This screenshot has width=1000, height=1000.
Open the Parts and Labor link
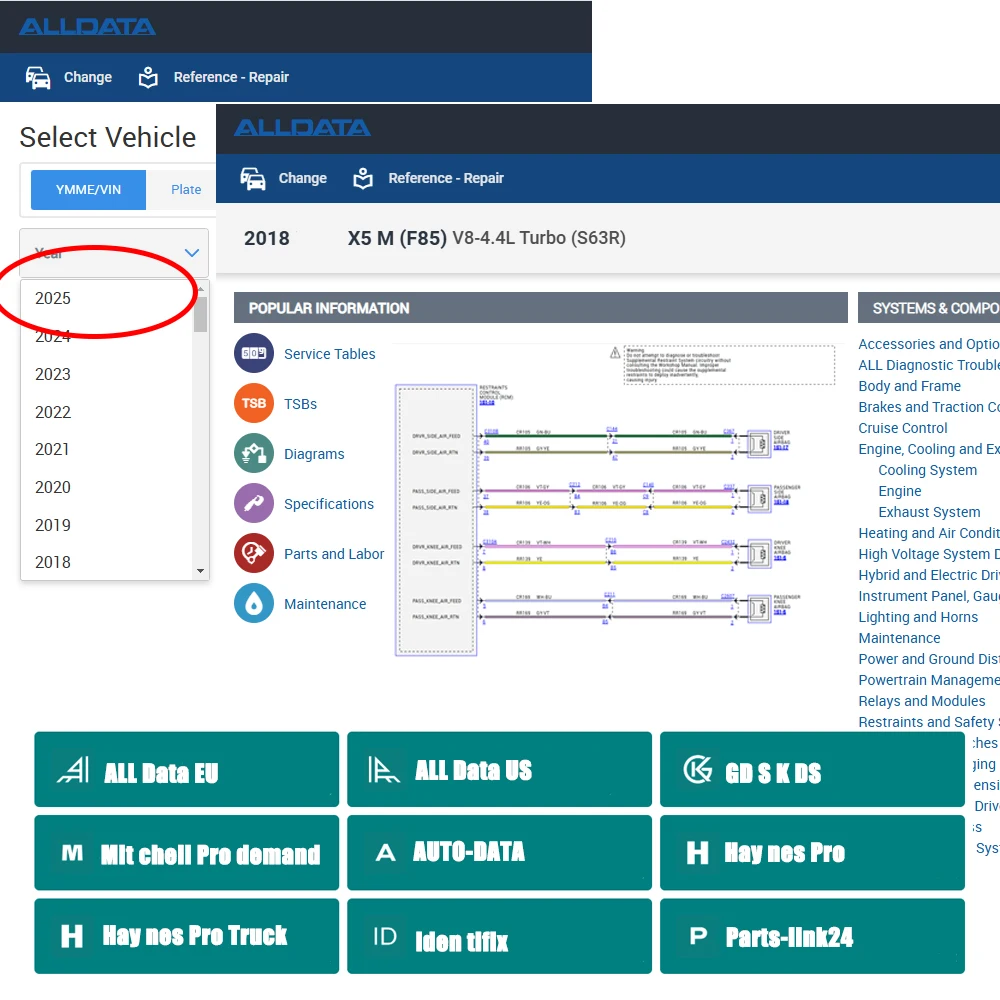(x=334, y=554)
